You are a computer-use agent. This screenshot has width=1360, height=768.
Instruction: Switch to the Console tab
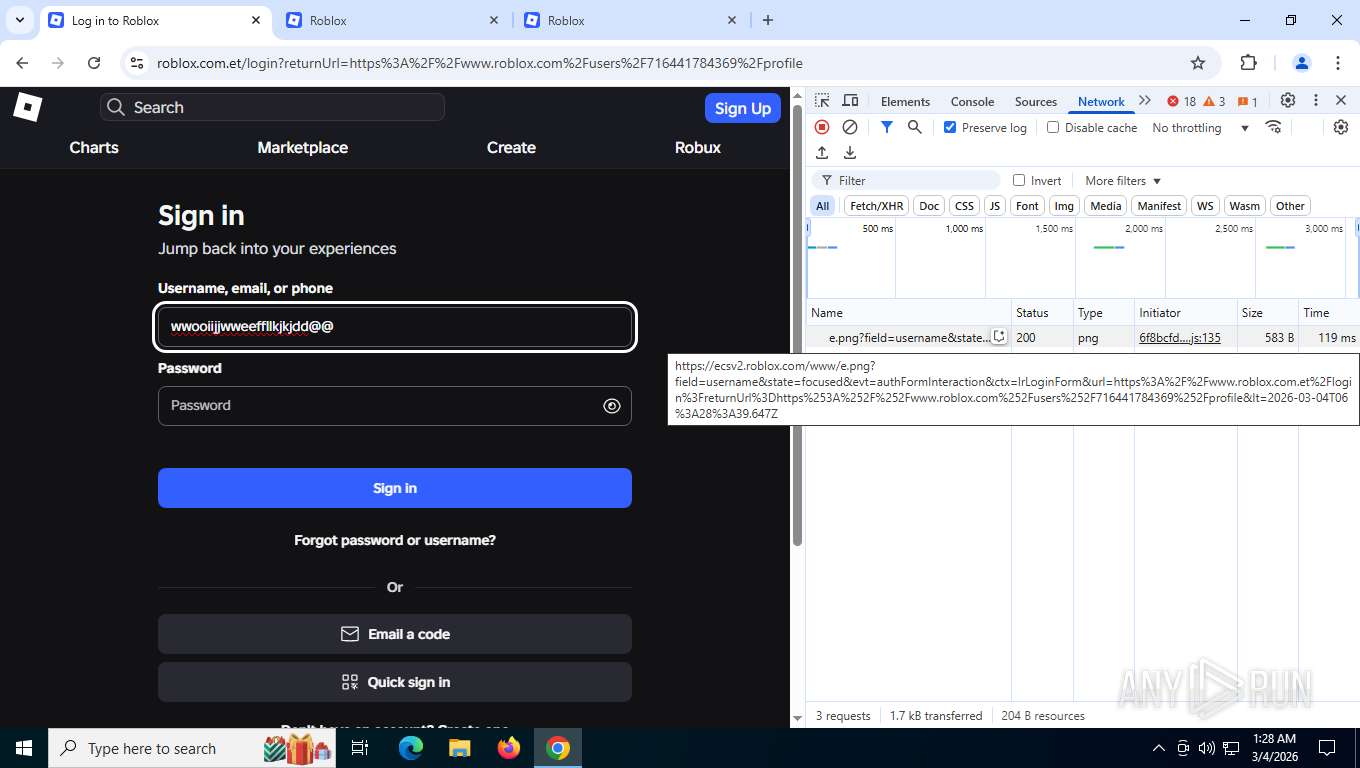point(972,102)
